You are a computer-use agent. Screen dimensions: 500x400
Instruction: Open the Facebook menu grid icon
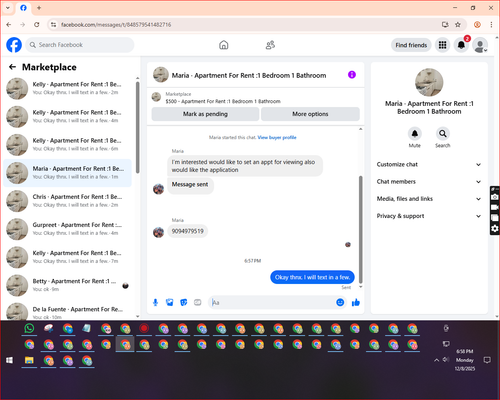tap(442, 45)
